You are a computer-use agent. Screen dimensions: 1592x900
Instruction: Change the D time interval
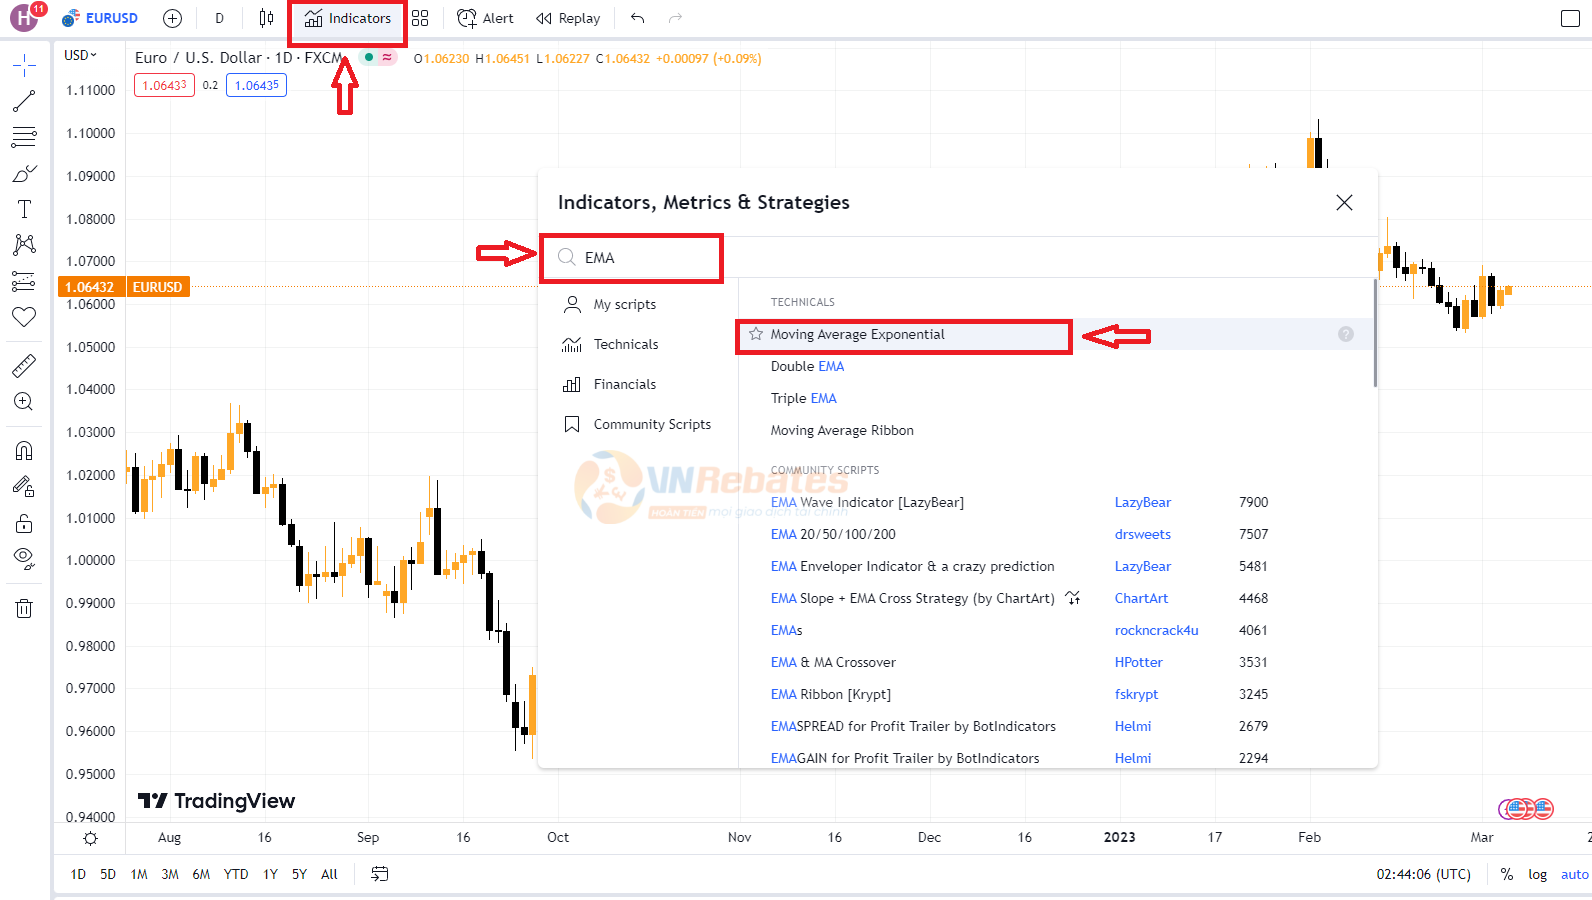tap(219, 18)
